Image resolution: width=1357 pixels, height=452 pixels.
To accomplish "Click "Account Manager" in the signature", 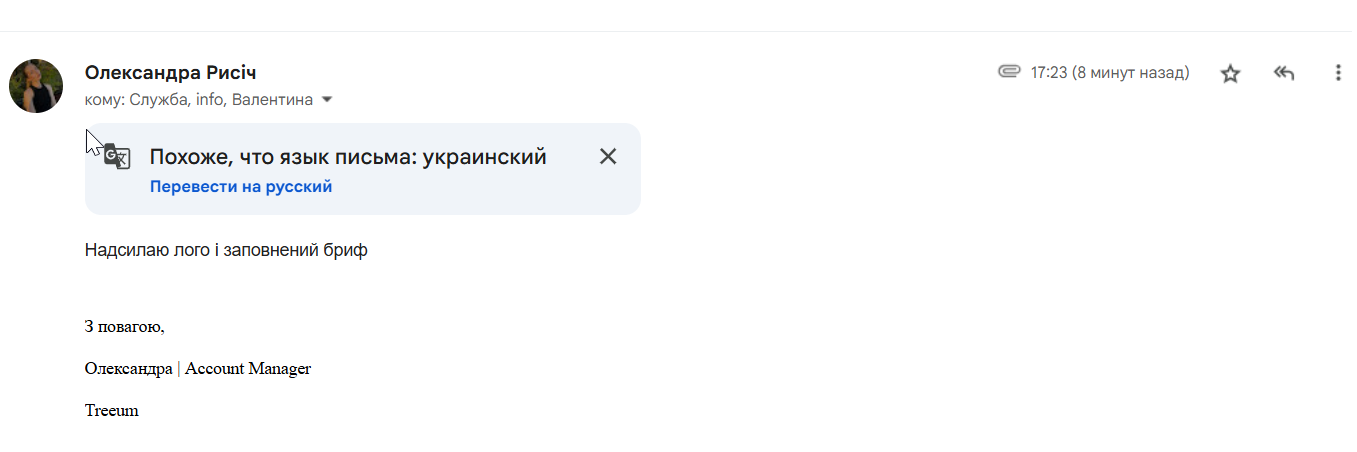I will point(248,369).
